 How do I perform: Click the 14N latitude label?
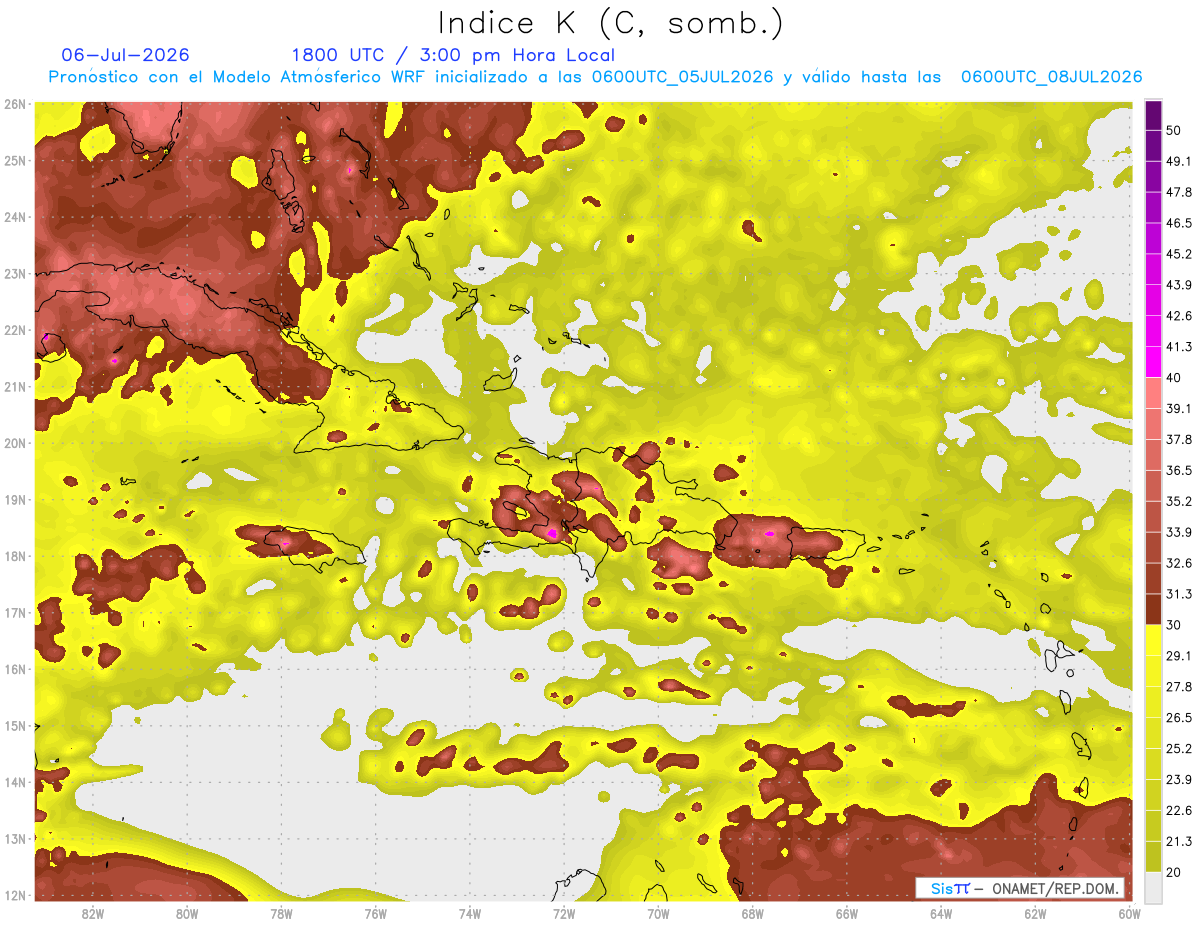[15, 782]
